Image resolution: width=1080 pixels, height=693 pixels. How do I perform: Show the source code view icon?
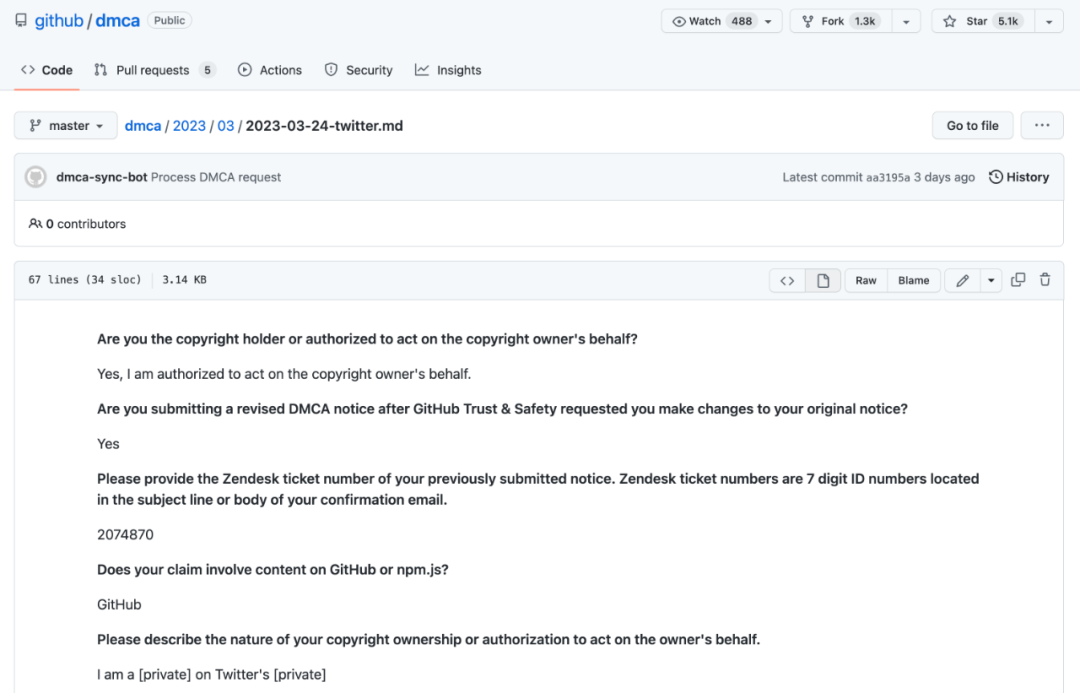(787, 281)
